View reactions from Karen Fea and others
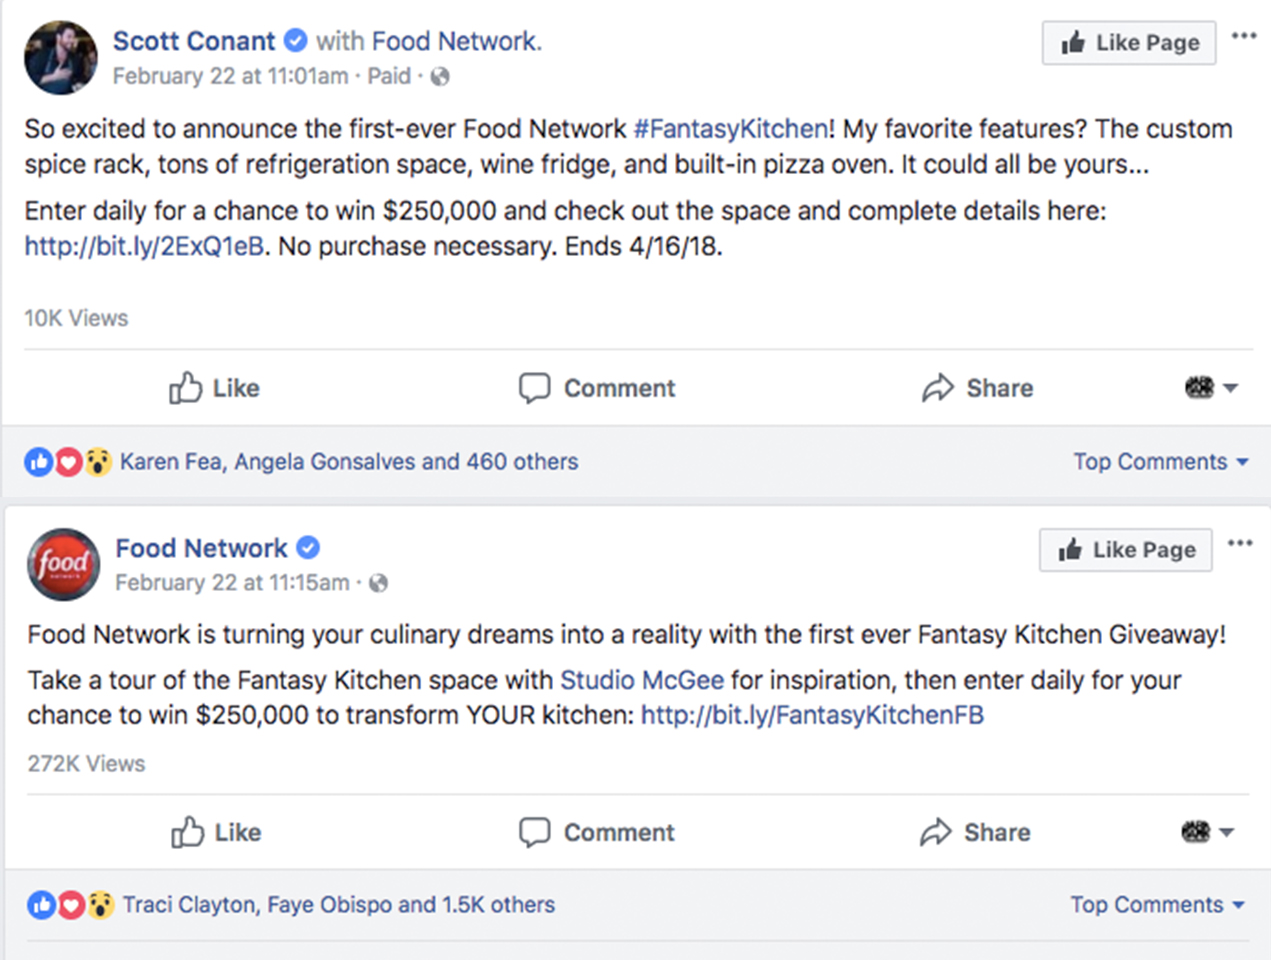 348,462
